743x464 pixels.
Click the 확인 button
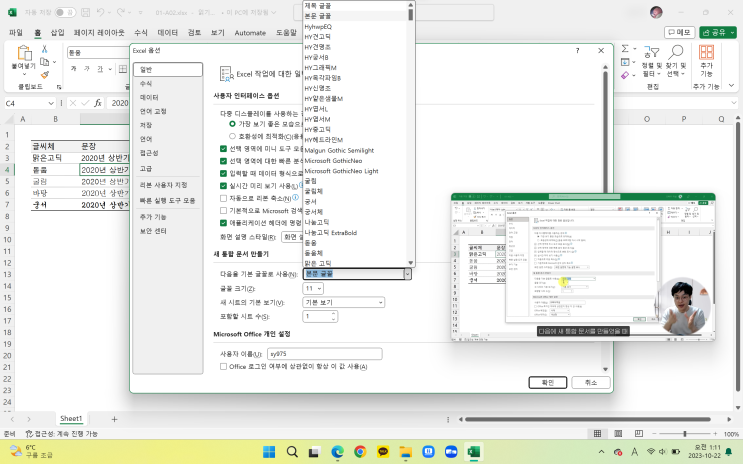547,383
